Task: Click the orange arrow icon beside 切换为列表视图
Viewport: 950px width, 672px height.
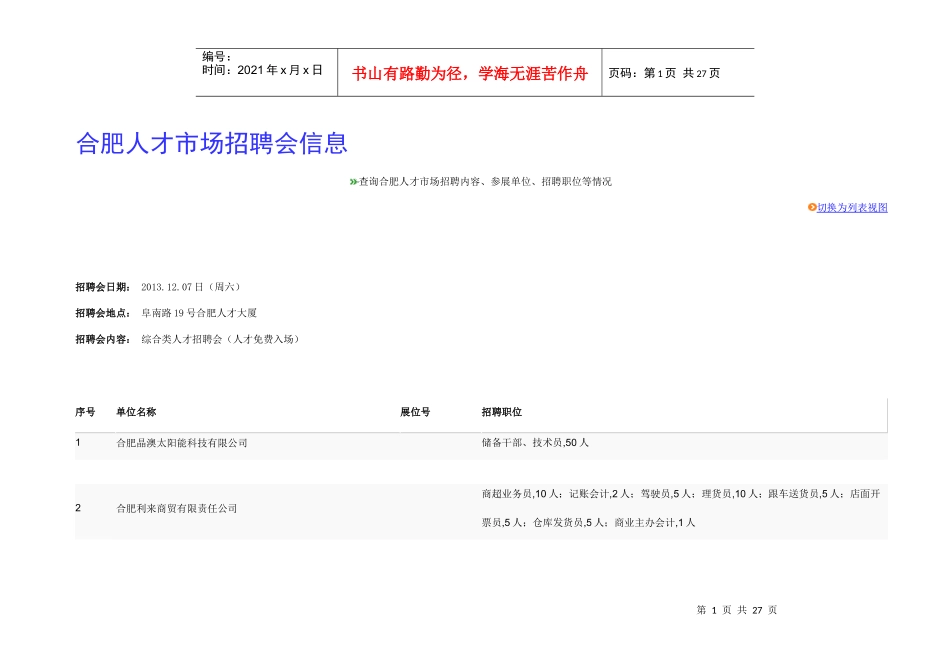Action: coord(812,207)
